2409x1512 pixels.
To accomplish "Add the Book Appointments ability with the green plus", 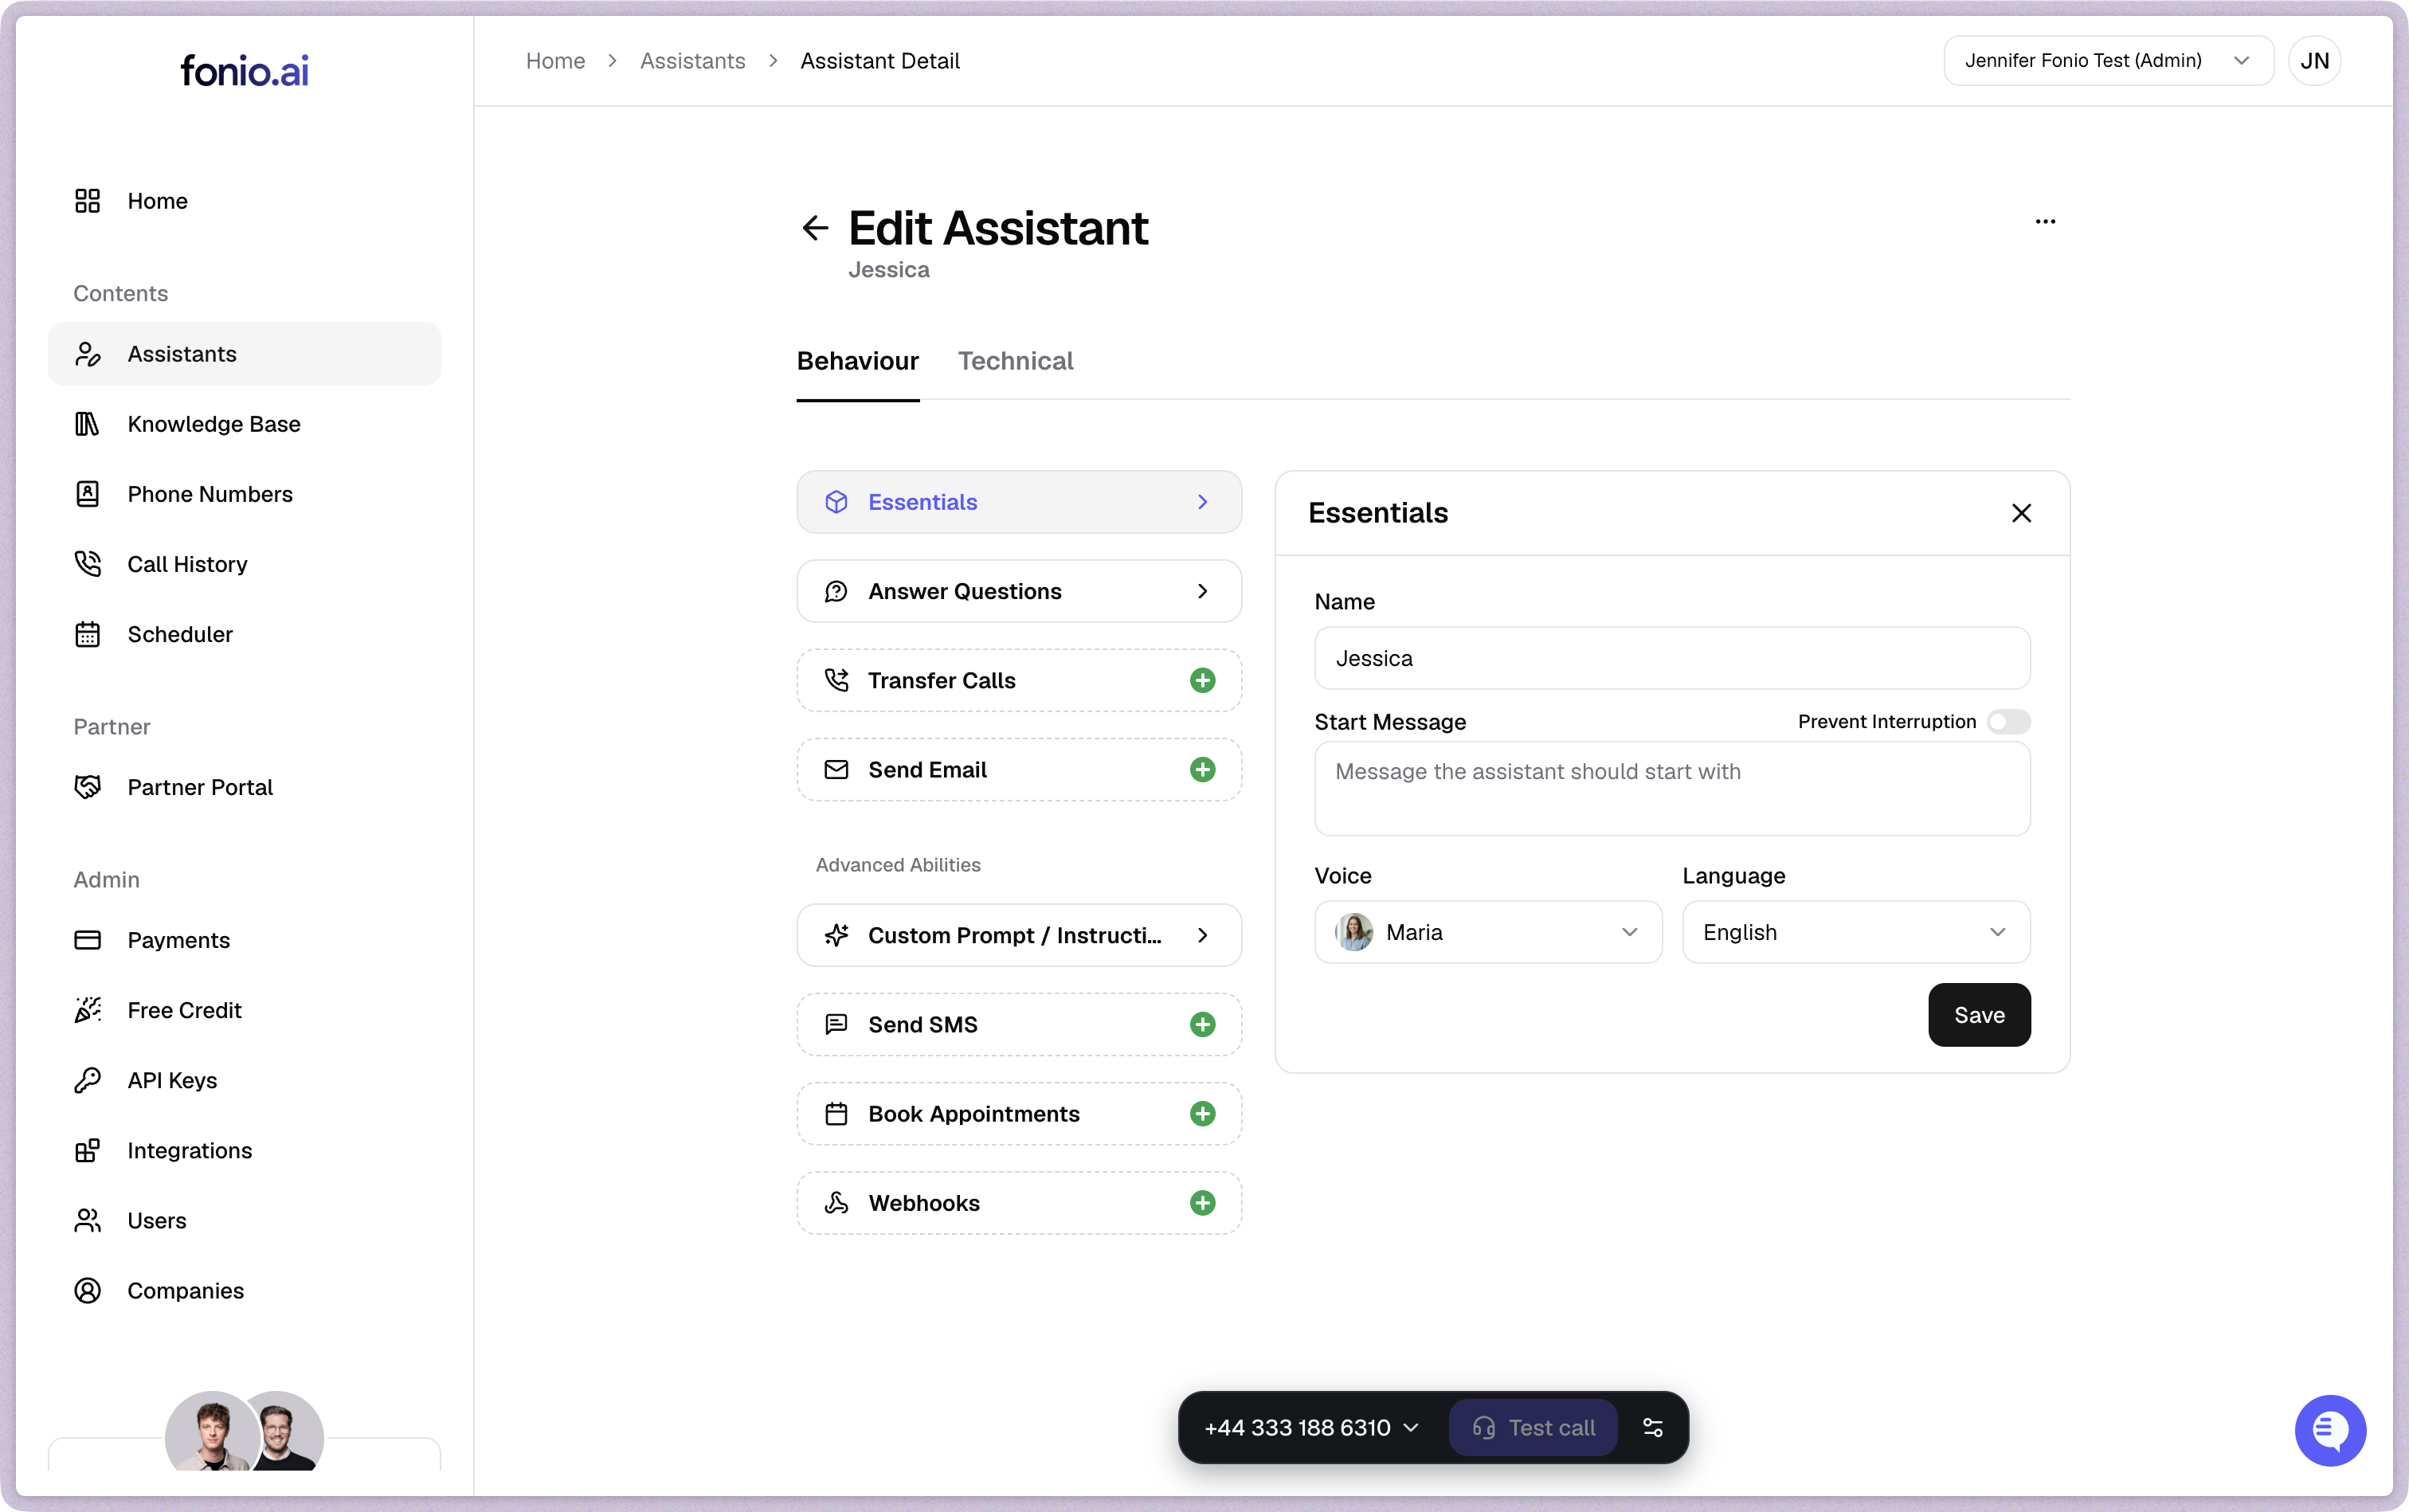I will coord(1202,1114).
